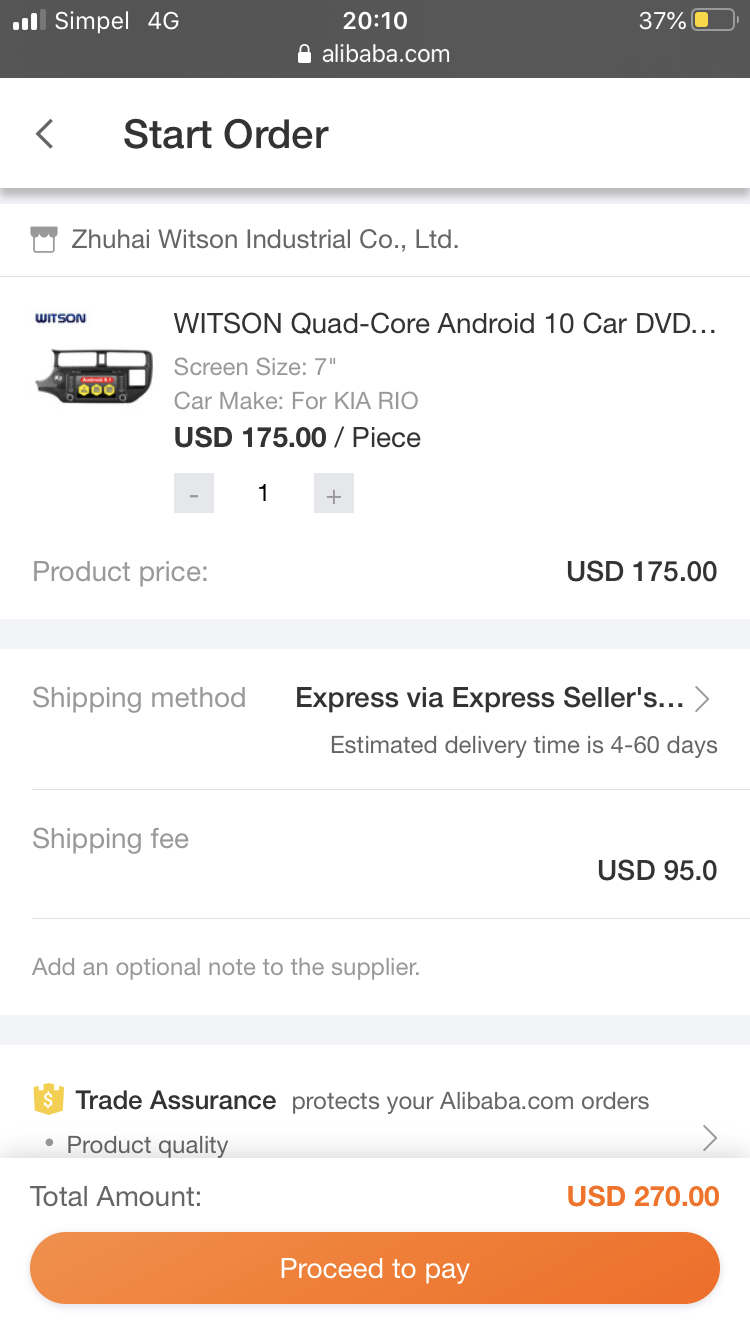750x1334 pixels.
Task: Tap the battery icon in status bar
Action: pyautogui.click(x=713, y=20)
